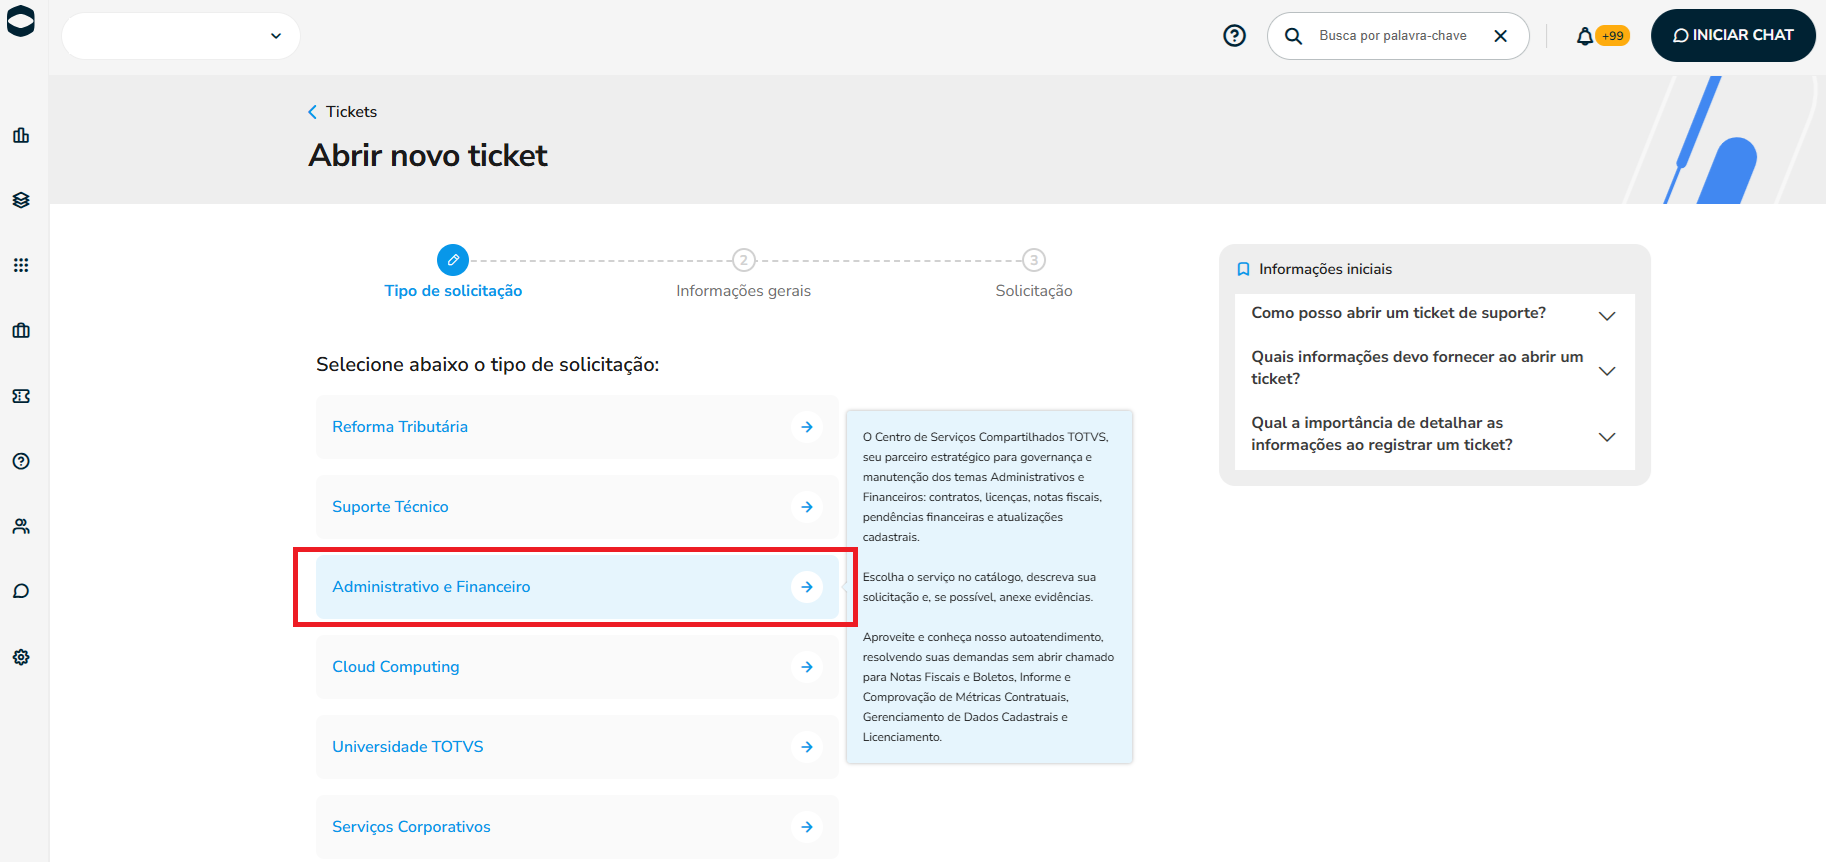The image size is (1826, 862).
Task: Click 'Selecione abaixo o tipo de solicitação:' text
Action: point(488,365)
